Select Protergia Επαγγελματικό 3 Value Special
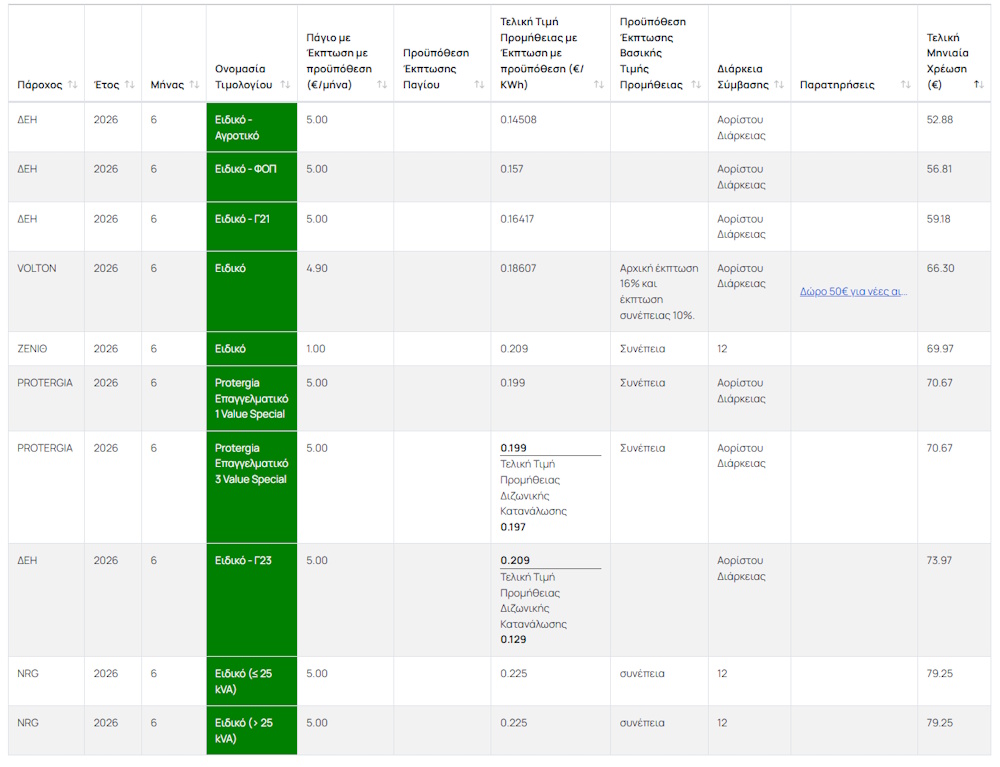 (x=251, y=487)
